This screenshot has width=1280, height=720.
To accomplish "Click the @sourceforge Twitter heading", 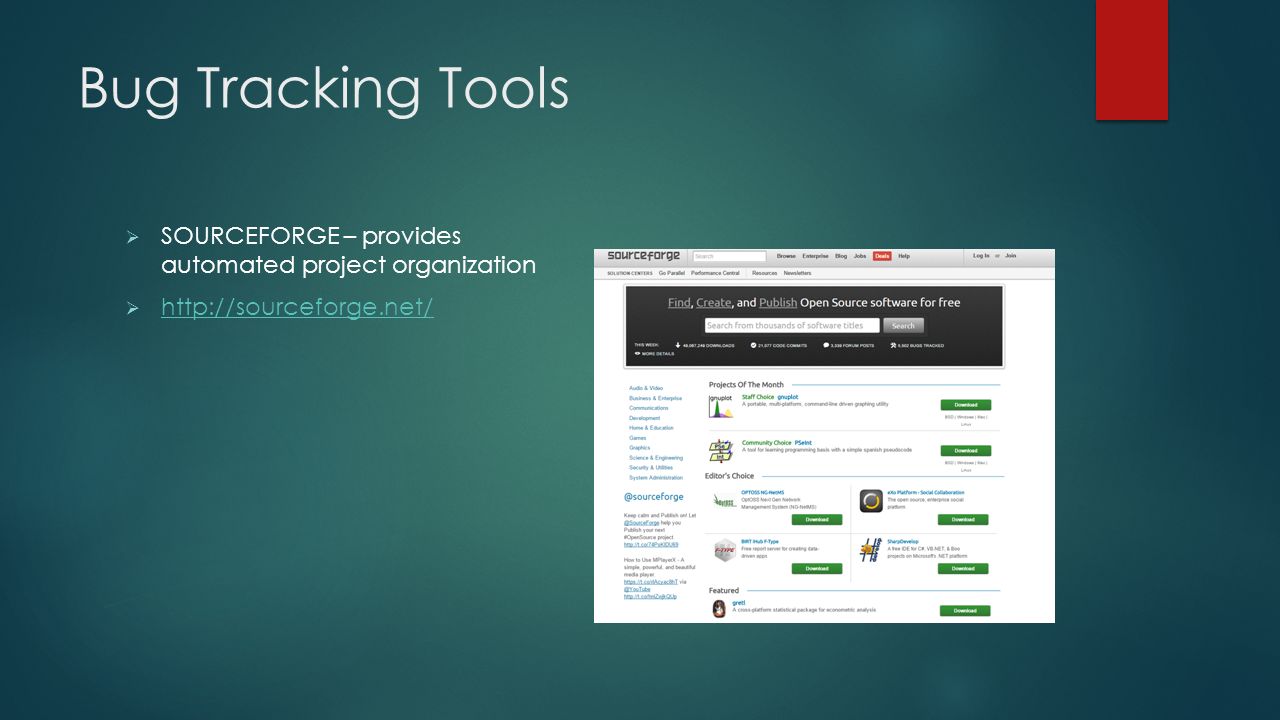I will 654,496.
